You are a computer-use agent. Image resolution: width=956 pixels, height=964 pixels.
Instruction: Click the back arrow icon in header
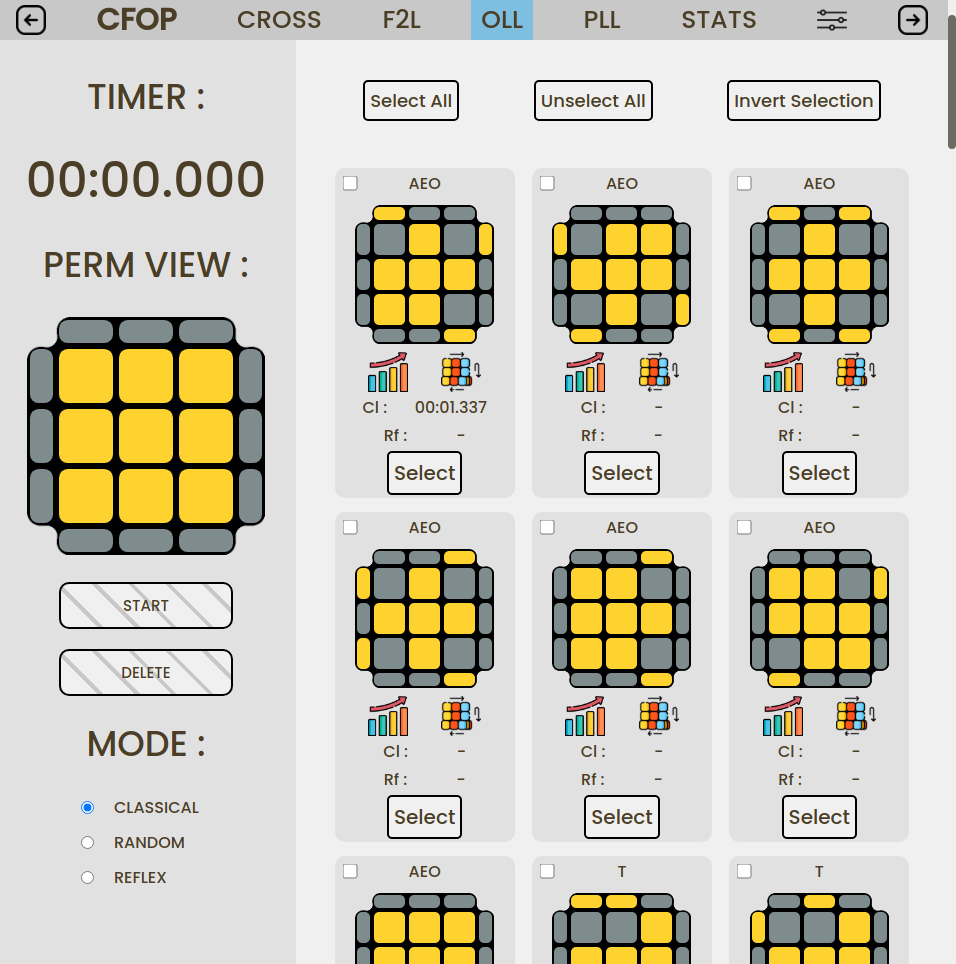[x=31, y=20]
